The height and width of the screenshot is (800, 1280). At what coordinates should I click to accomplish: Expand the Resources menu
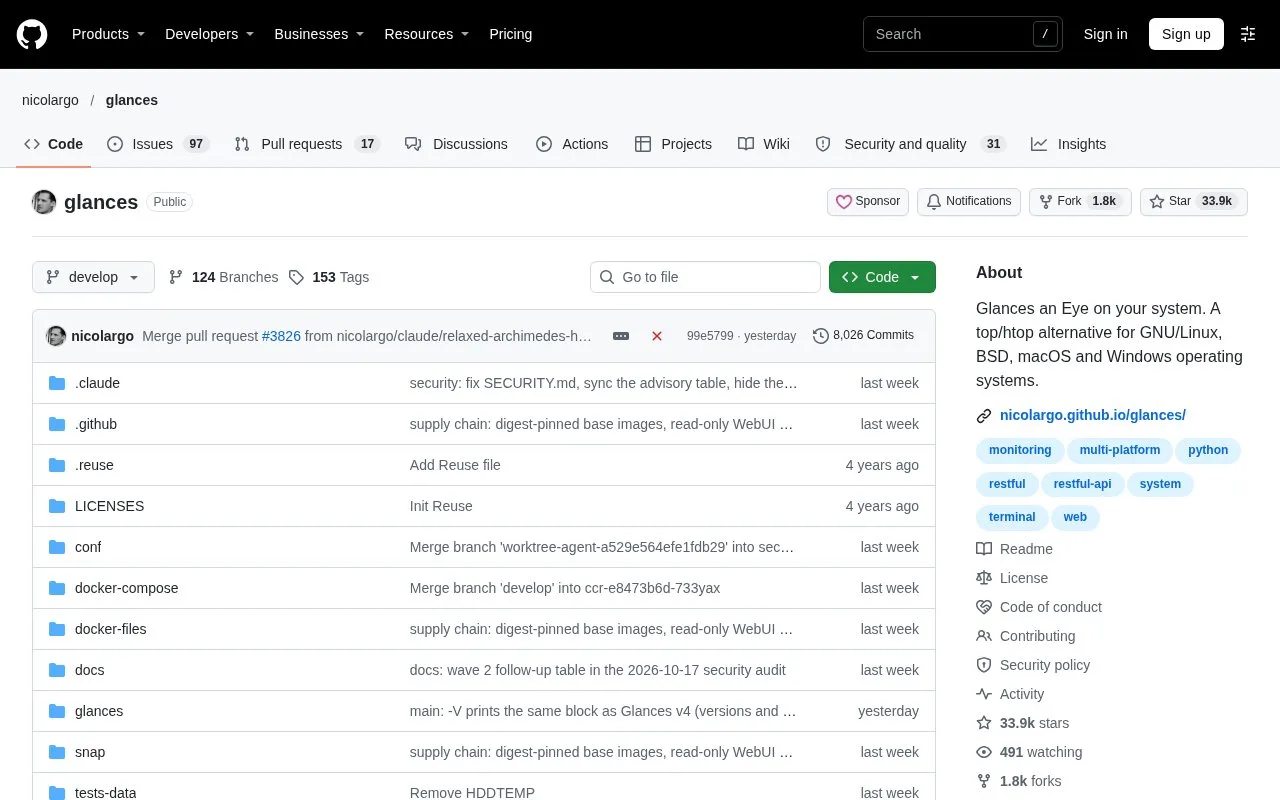[427, 34]
